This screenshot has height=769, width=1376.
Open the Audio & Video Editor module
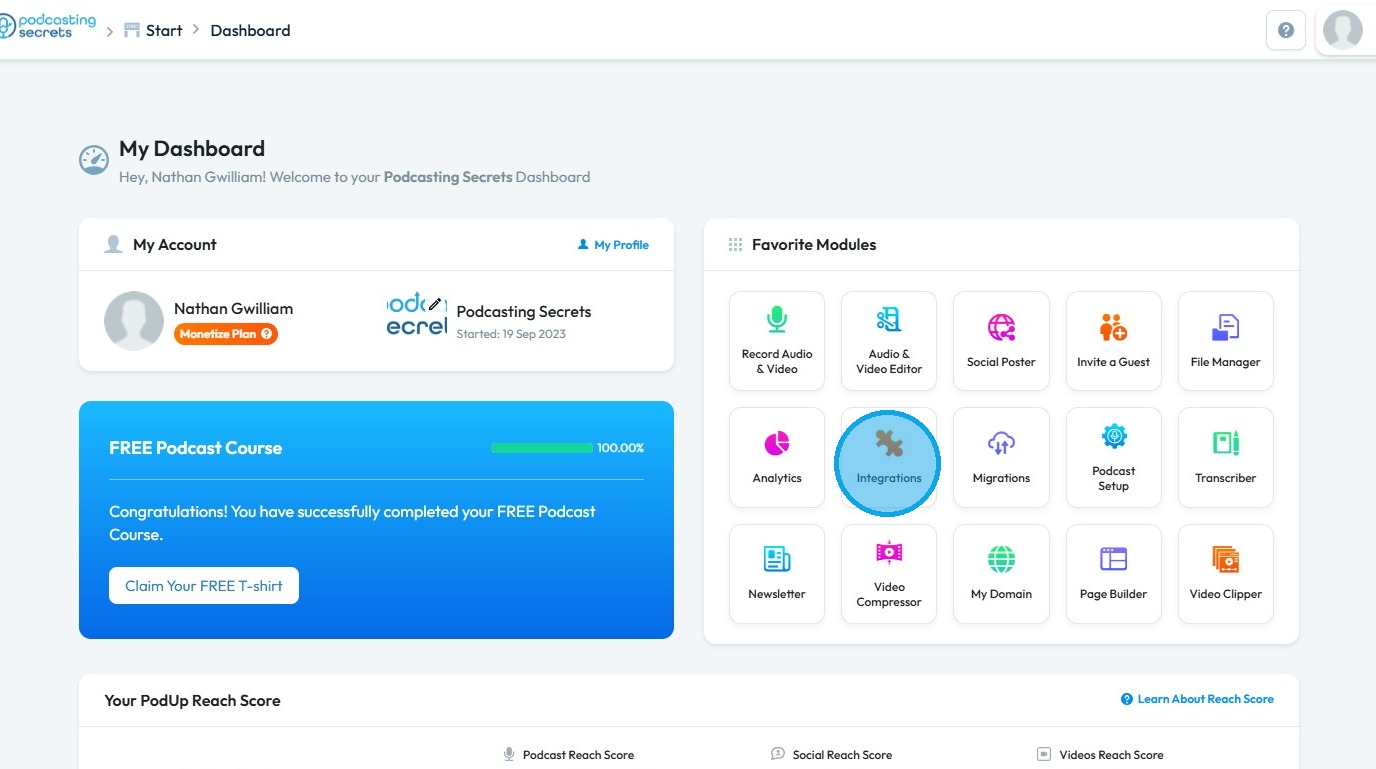click(889, 340)
